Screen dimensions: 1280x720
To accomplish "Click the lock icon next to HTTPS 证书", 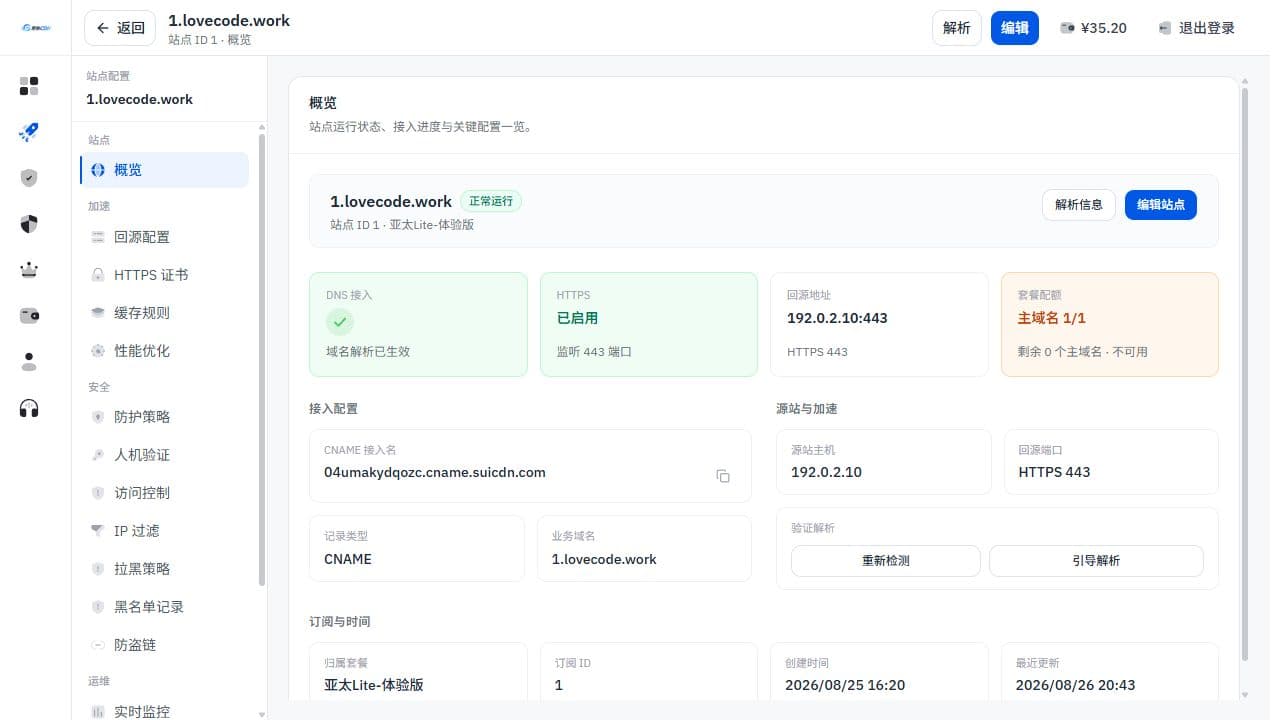I will (98, 275).
